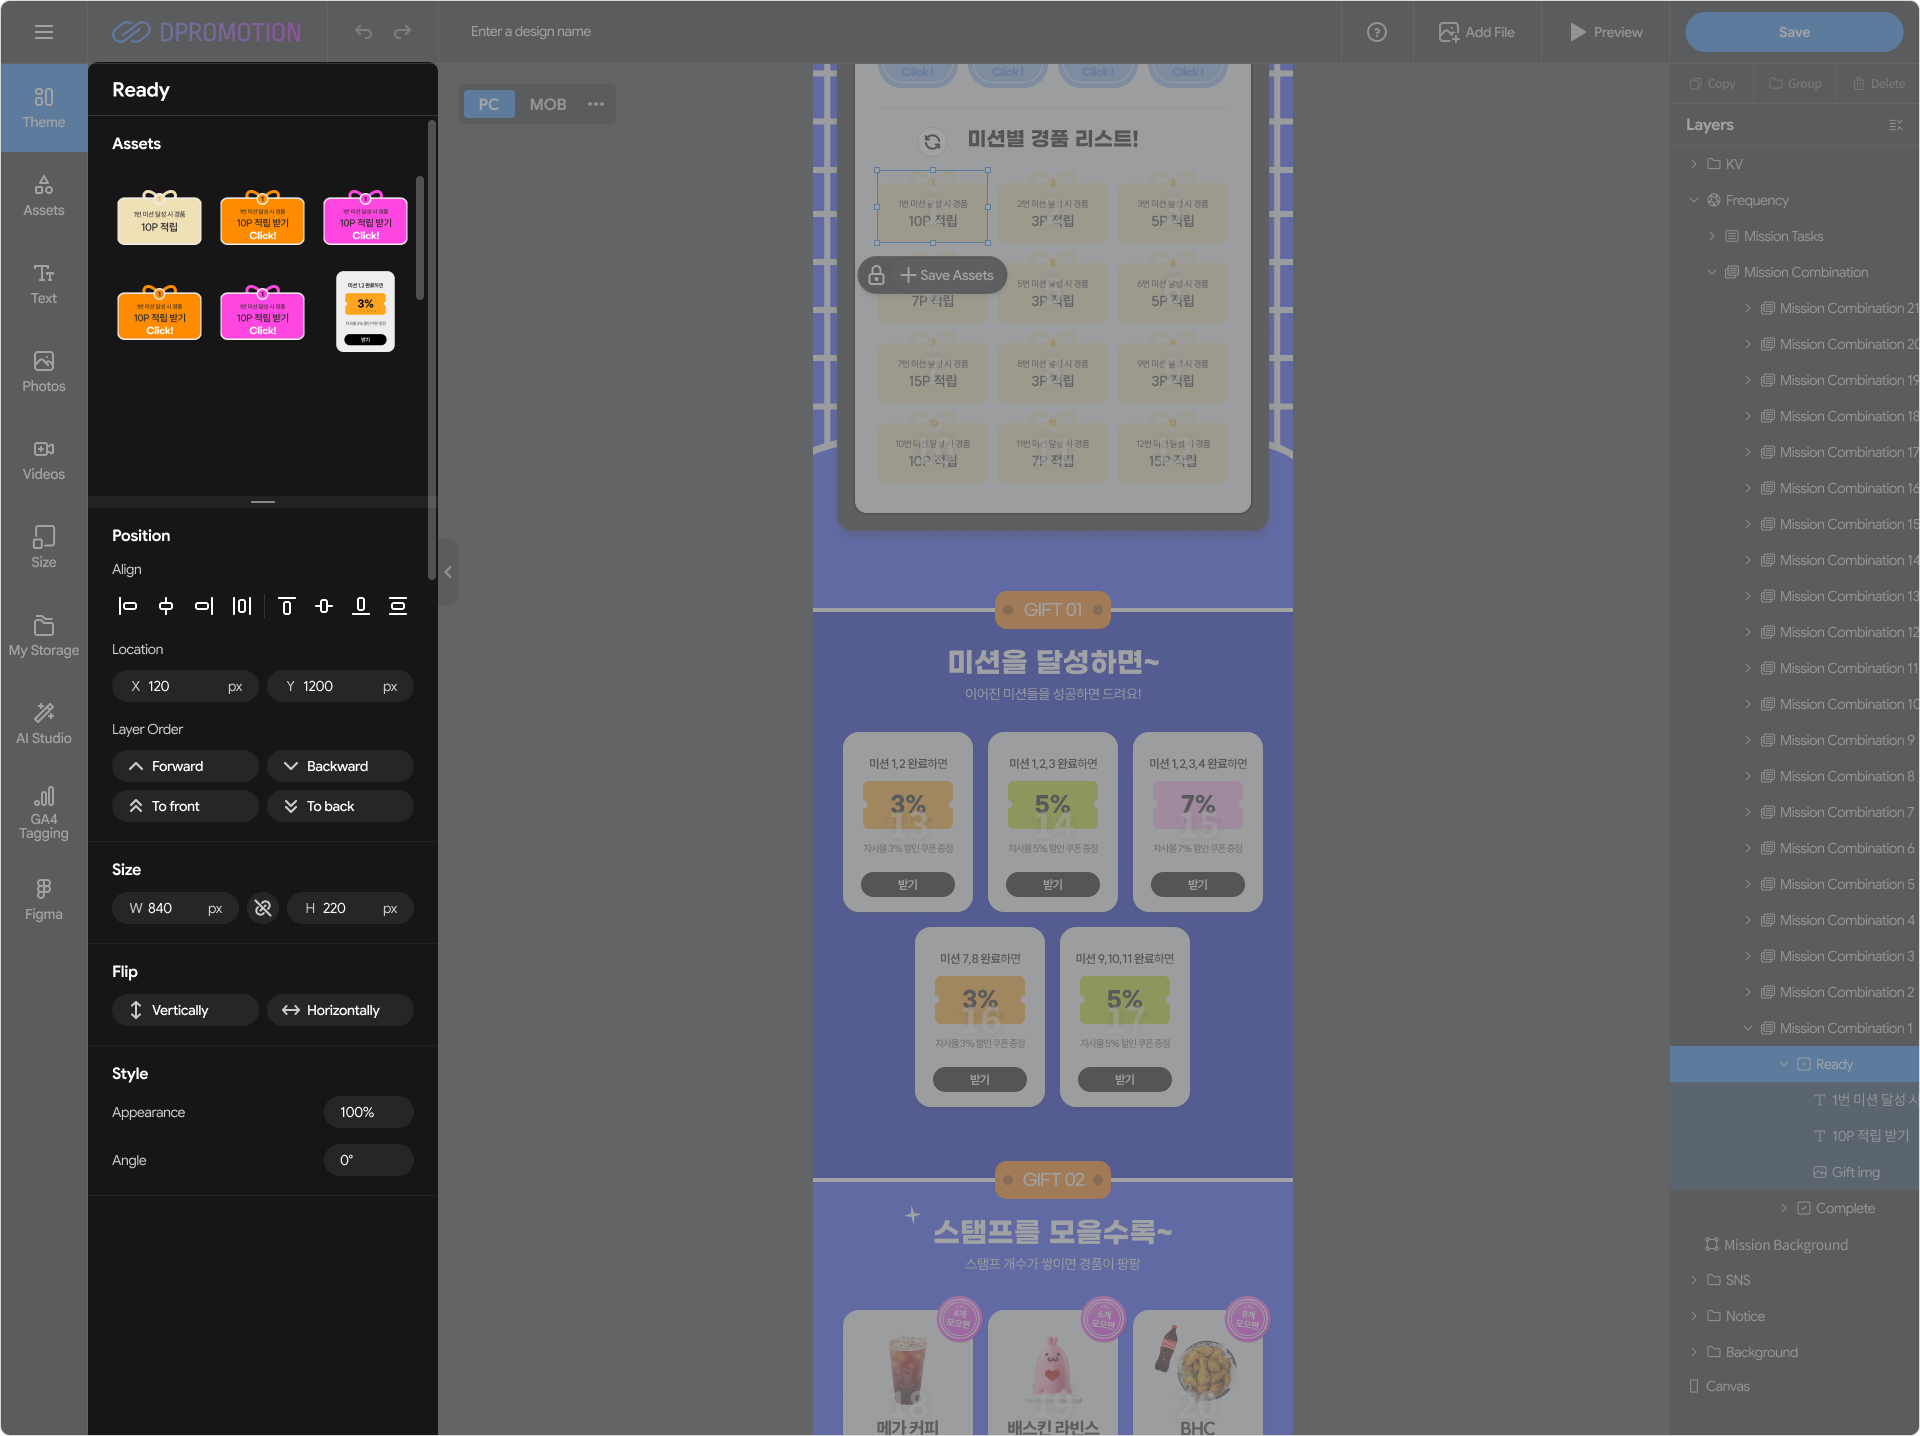Open the Text sidebar panel
The width and height of the screenshot is (1920, 1436).
point(44,284)
